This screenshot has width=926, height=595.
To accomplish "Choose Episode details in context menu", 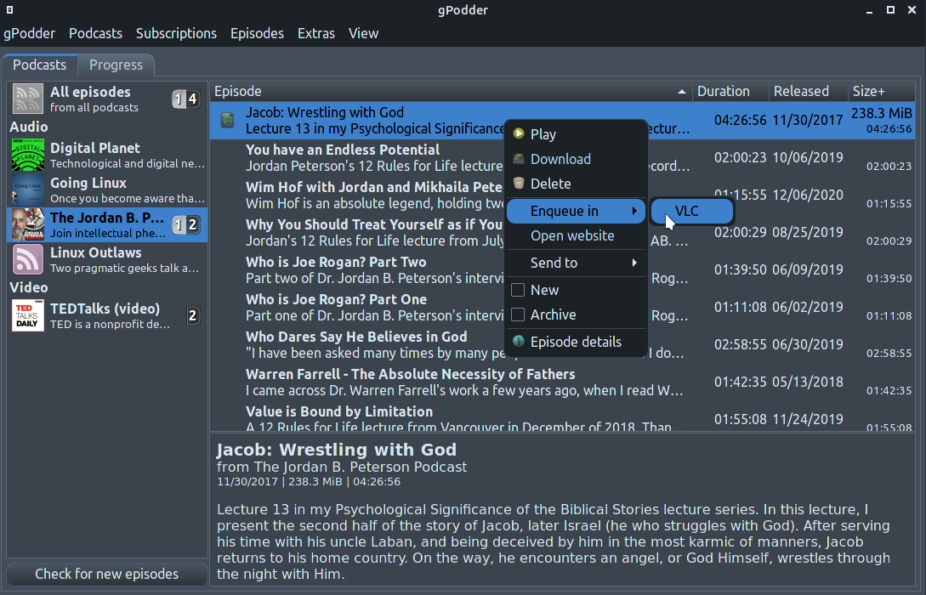I will (x=577, y=342).
